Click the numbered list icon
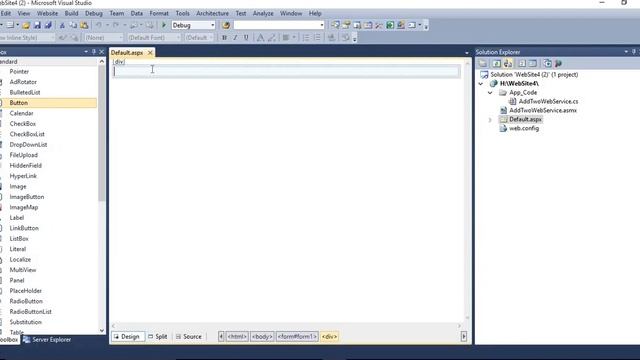Viewport: 640px width, 360px height. [x=306, y=38]
